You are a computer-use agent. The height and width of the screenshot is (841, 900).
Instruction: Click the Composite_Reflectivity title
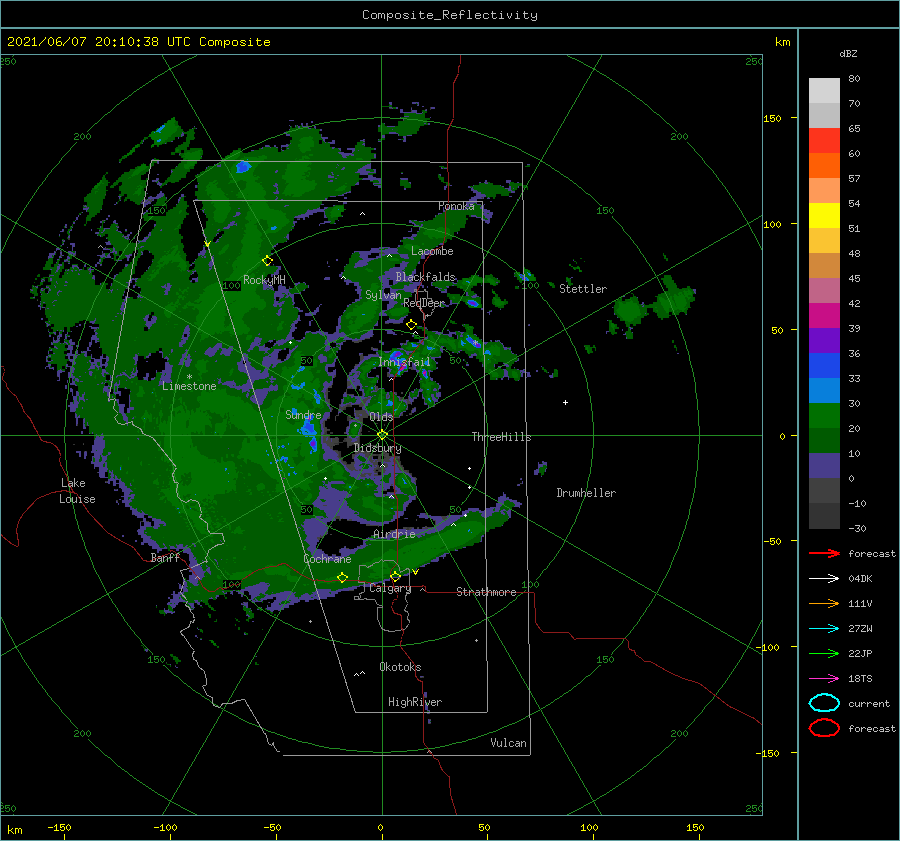(450, 15)
